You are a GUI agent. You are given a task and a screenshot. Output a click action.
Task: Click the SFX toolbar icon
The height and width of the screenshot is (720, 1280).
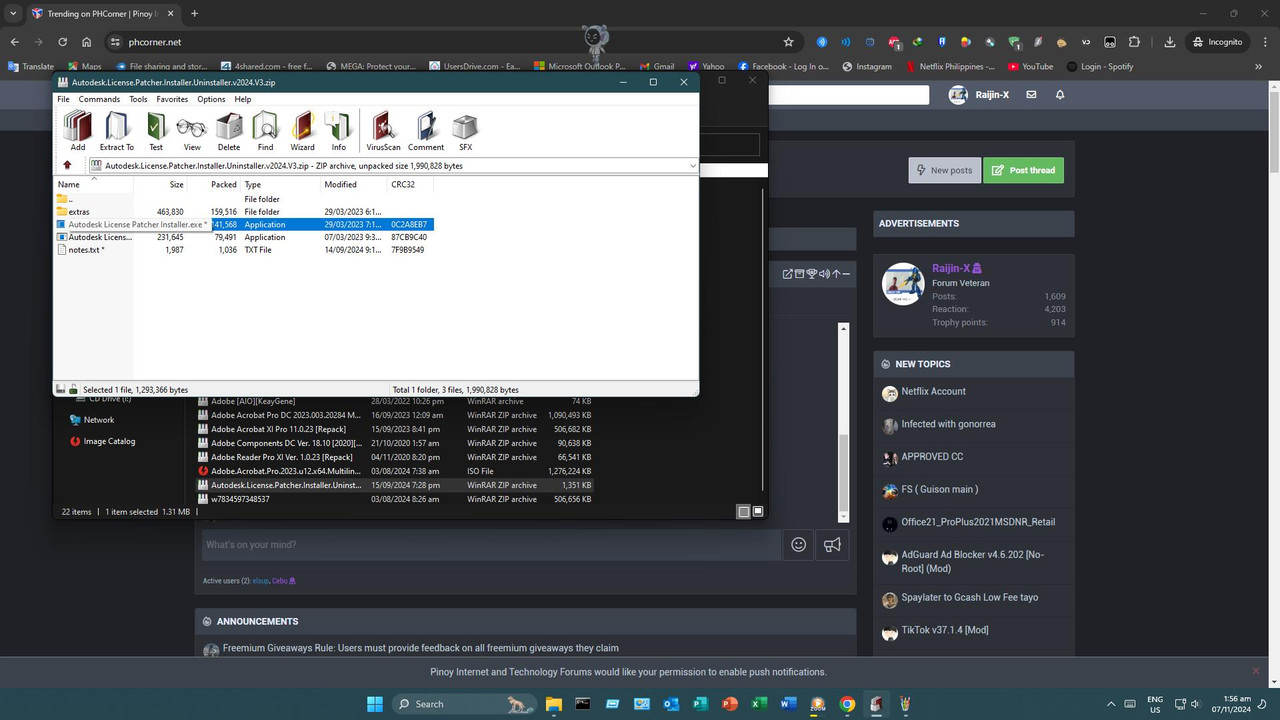click(x=465, y=131)
